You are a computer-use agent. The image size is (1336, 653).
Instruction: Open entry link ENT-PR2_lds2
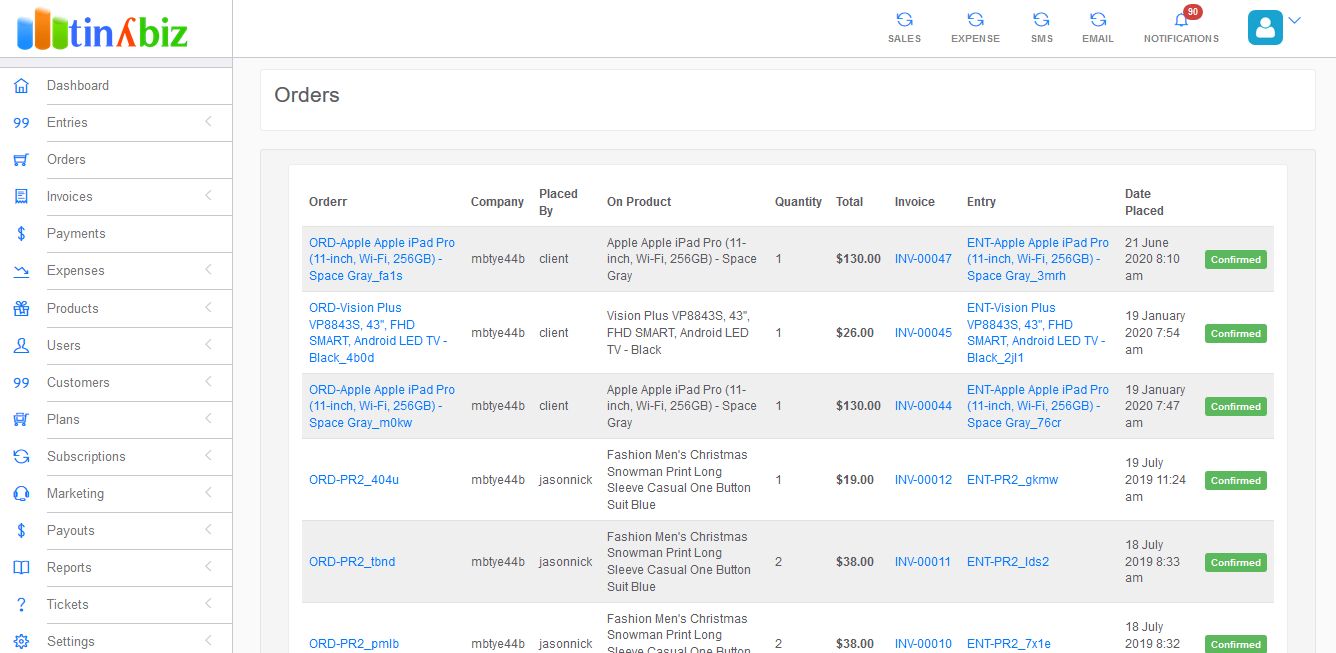(x=1008, y=562)
